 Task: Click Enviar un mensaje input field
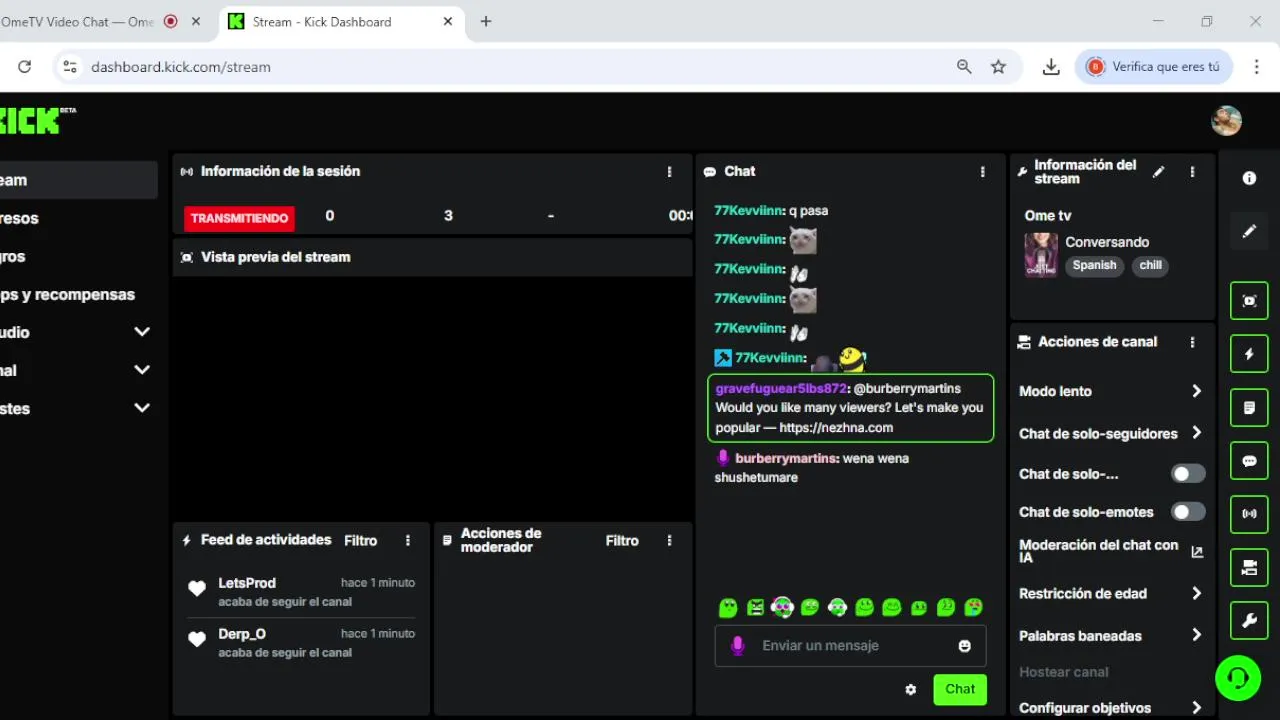click(850, 646)
